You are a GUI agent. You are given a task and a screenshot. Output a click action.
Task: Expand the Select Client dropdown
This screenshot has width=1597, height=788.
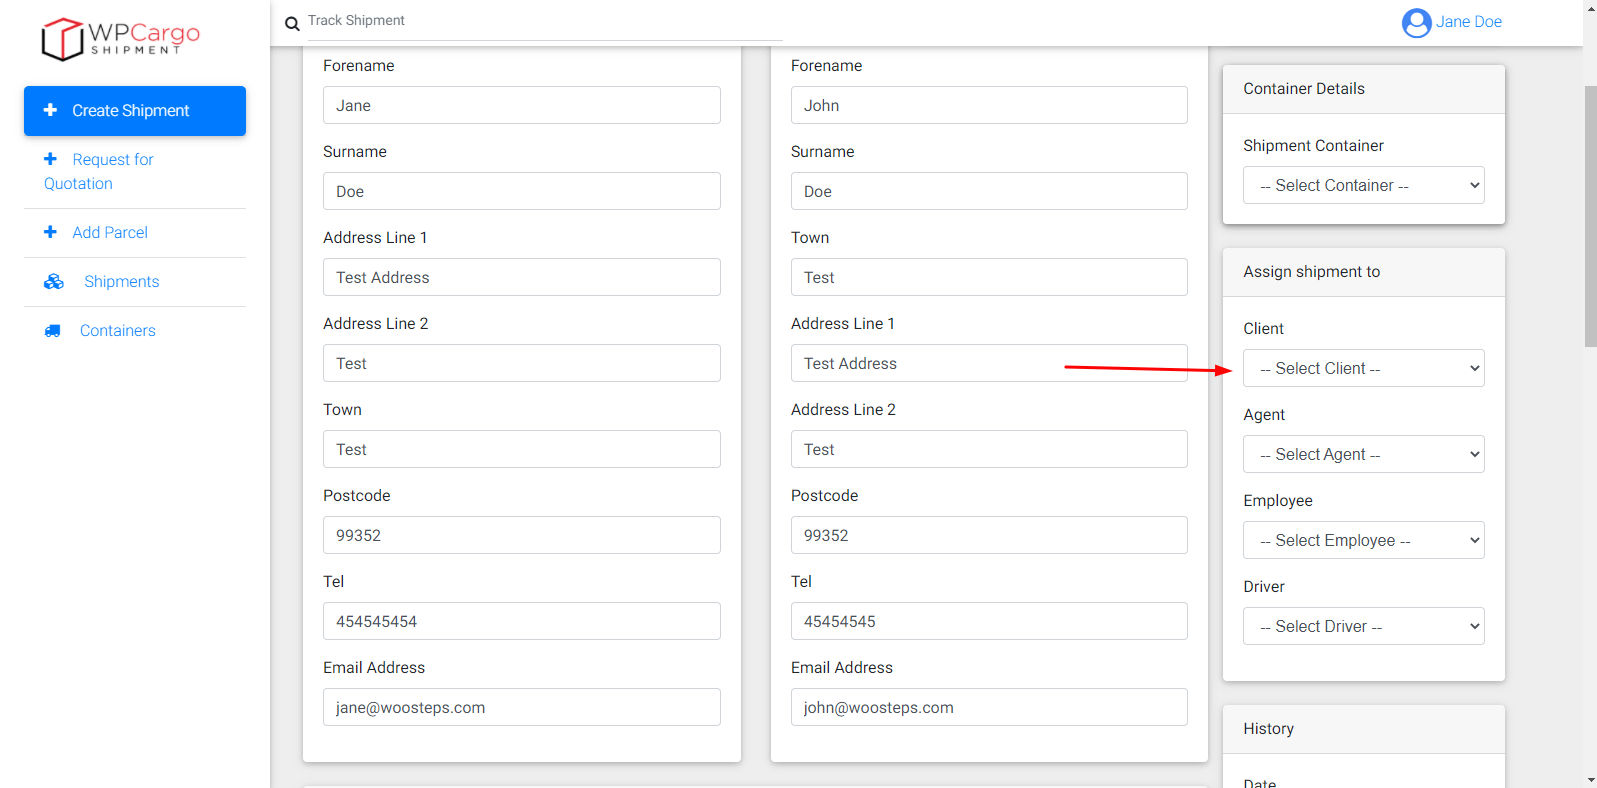tap(1363, 368)
